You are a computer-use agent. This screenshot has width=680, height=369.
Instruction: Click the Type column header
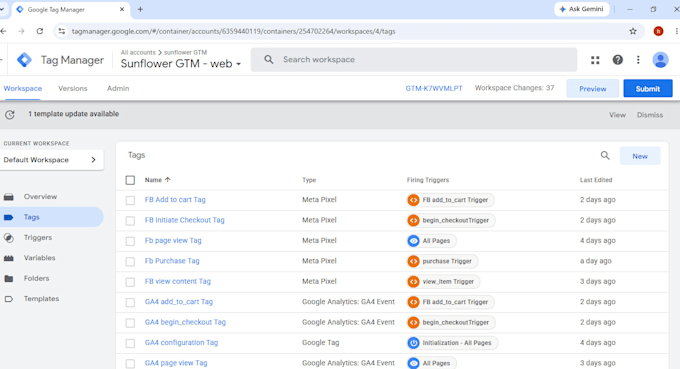point(309,180)
